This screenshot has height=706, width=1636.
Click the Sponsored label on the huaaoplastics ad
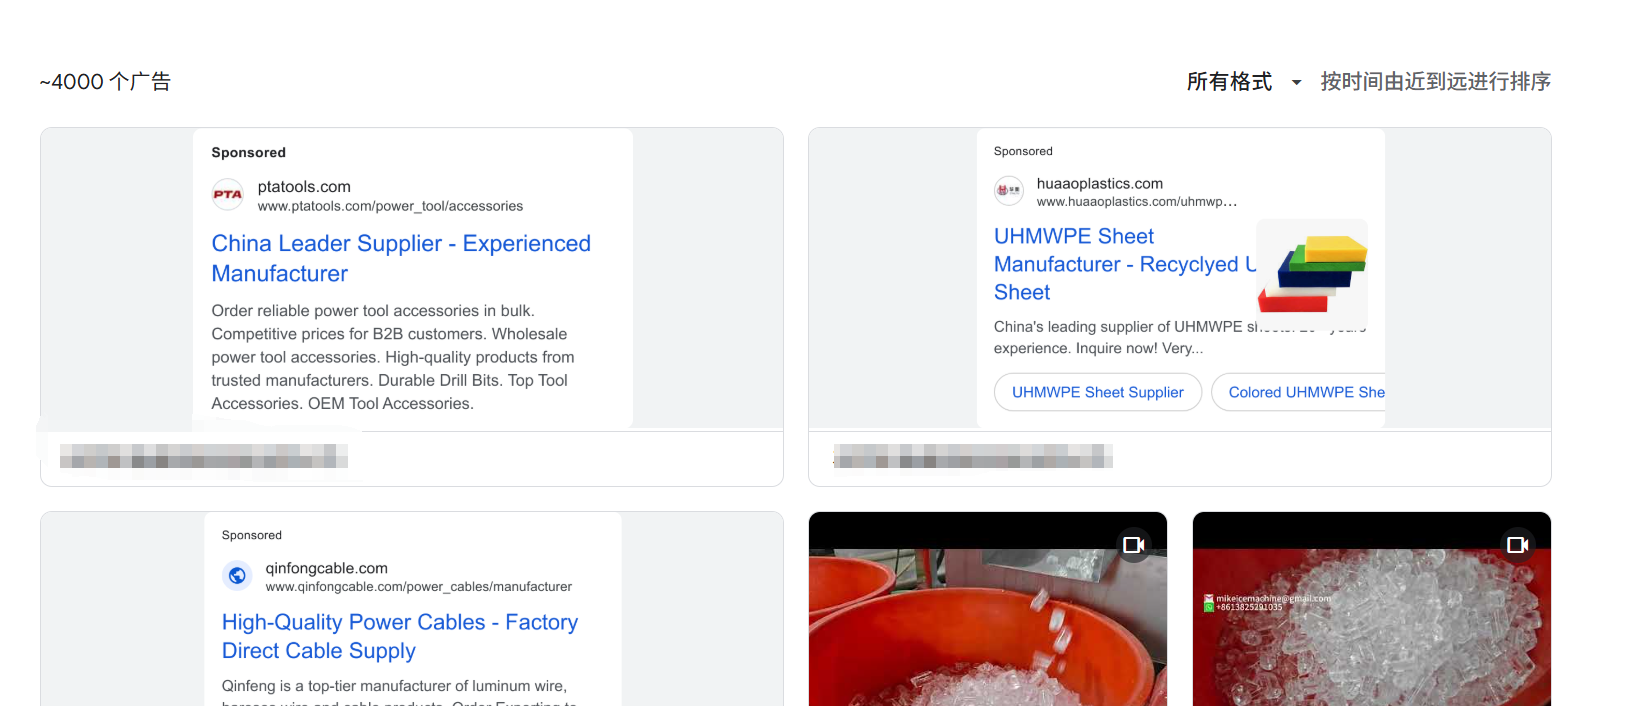tap(1023, 151)
